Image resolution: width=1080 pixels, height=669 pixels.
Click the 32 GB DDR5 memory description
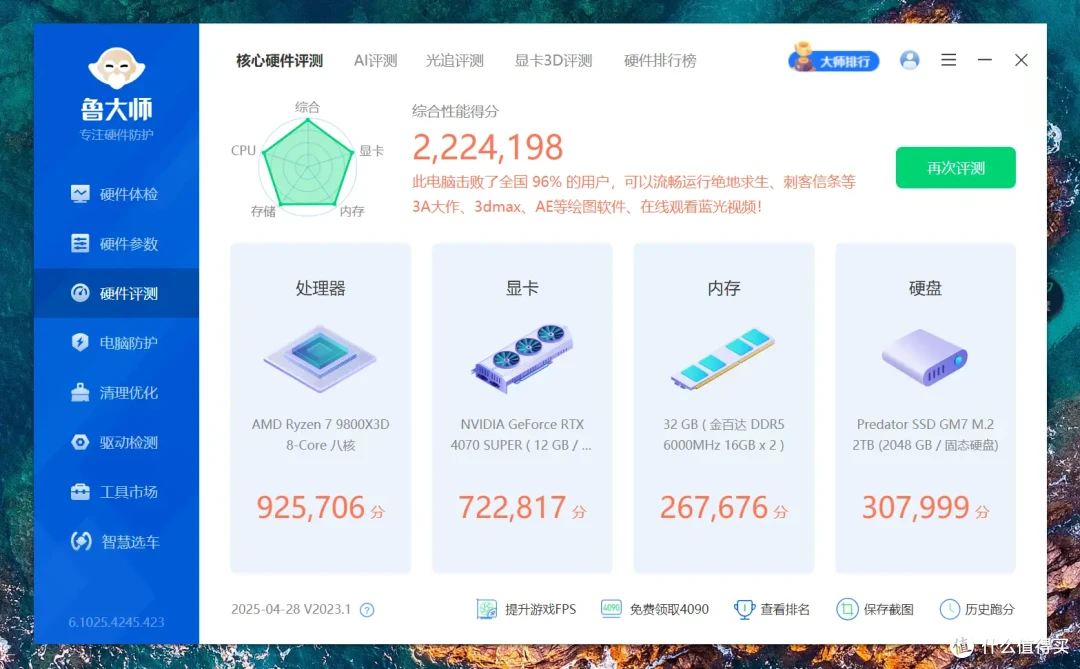click(723, 435)
